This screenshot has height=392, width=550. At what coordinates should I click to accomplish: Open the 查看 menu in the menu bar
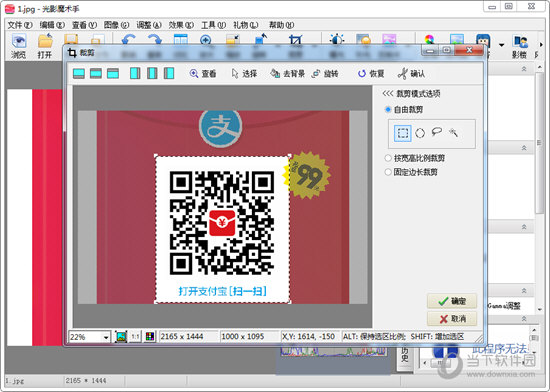point(84,25)
